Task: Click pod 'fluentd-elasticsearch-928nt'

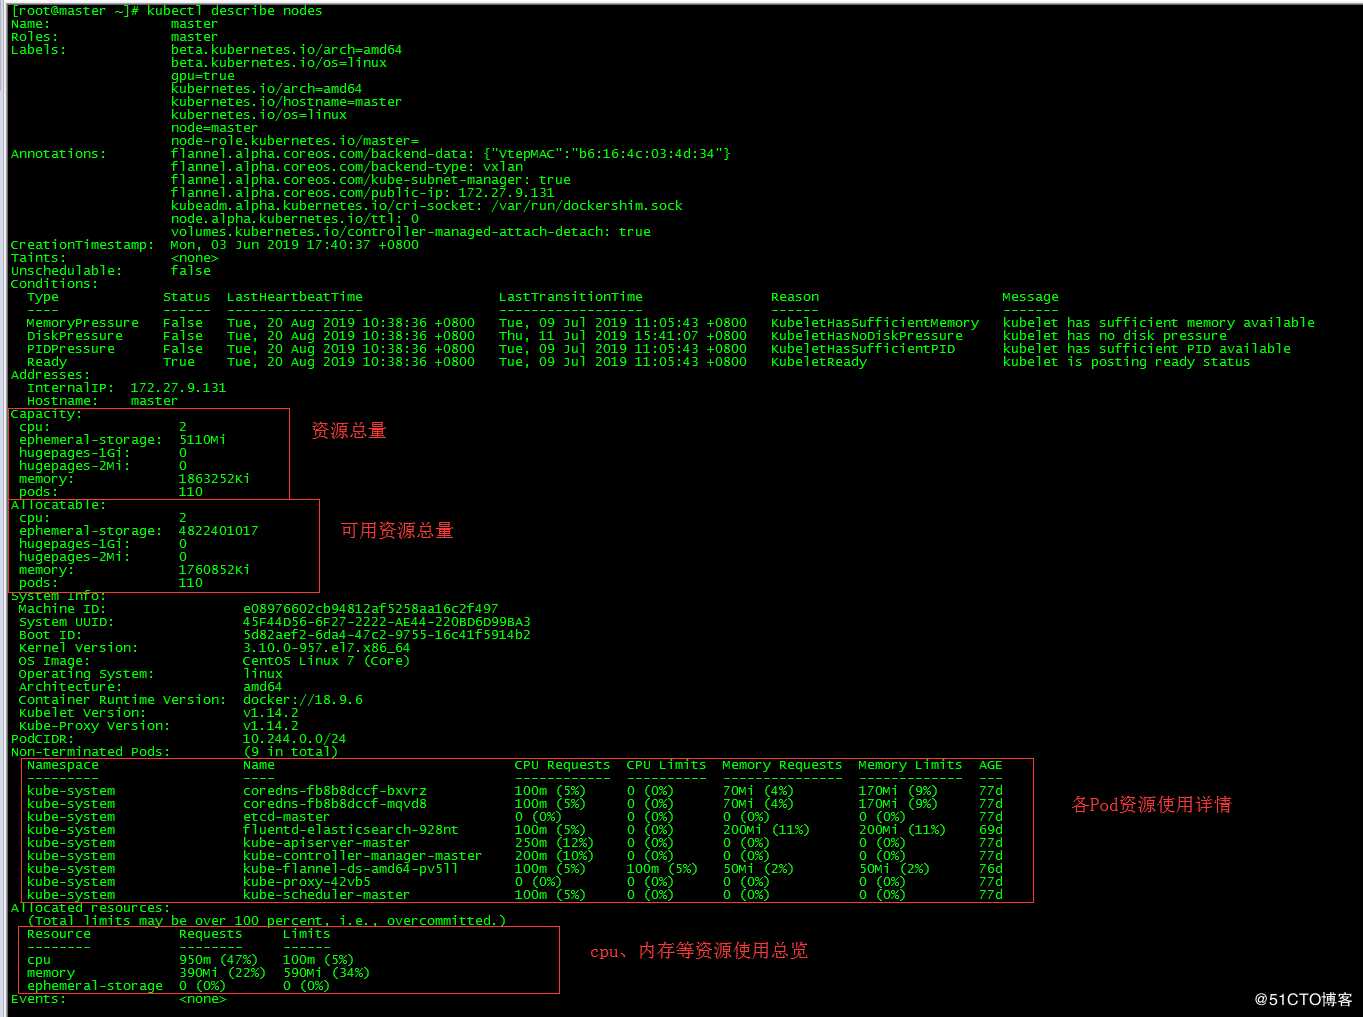Action: (x=350, y=830)
